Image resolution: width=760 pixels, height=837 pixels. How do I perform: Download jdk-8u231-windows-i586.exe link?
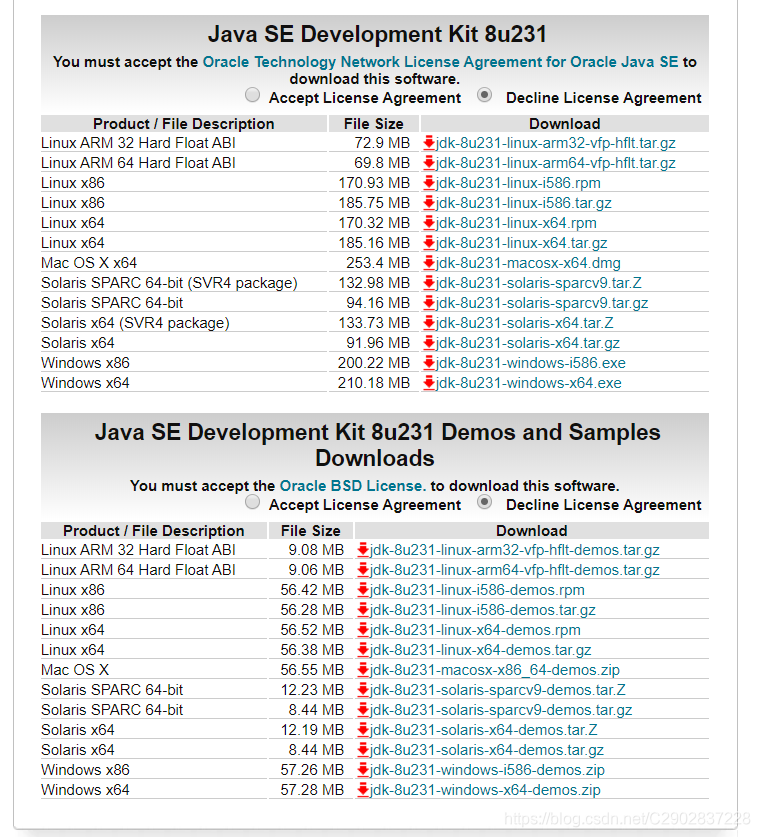coord(531,363)
